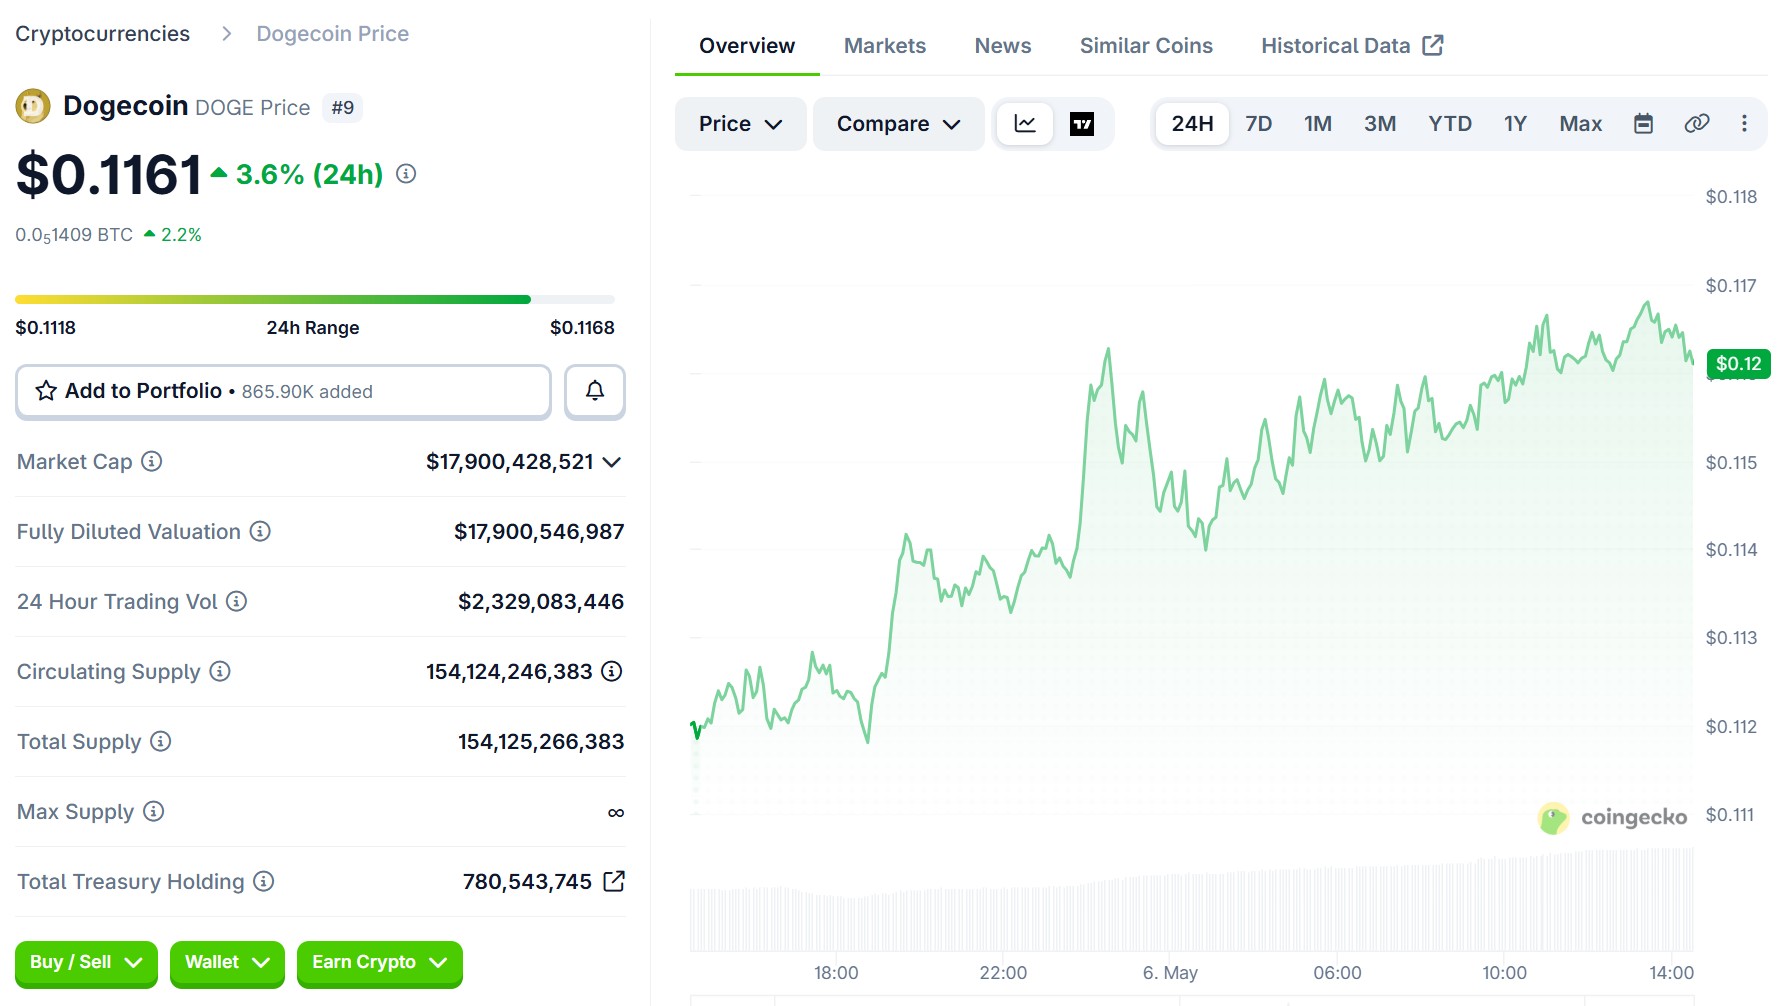
Task: Click the 6. May axis date label
Action: click(x=1170, y=973)
